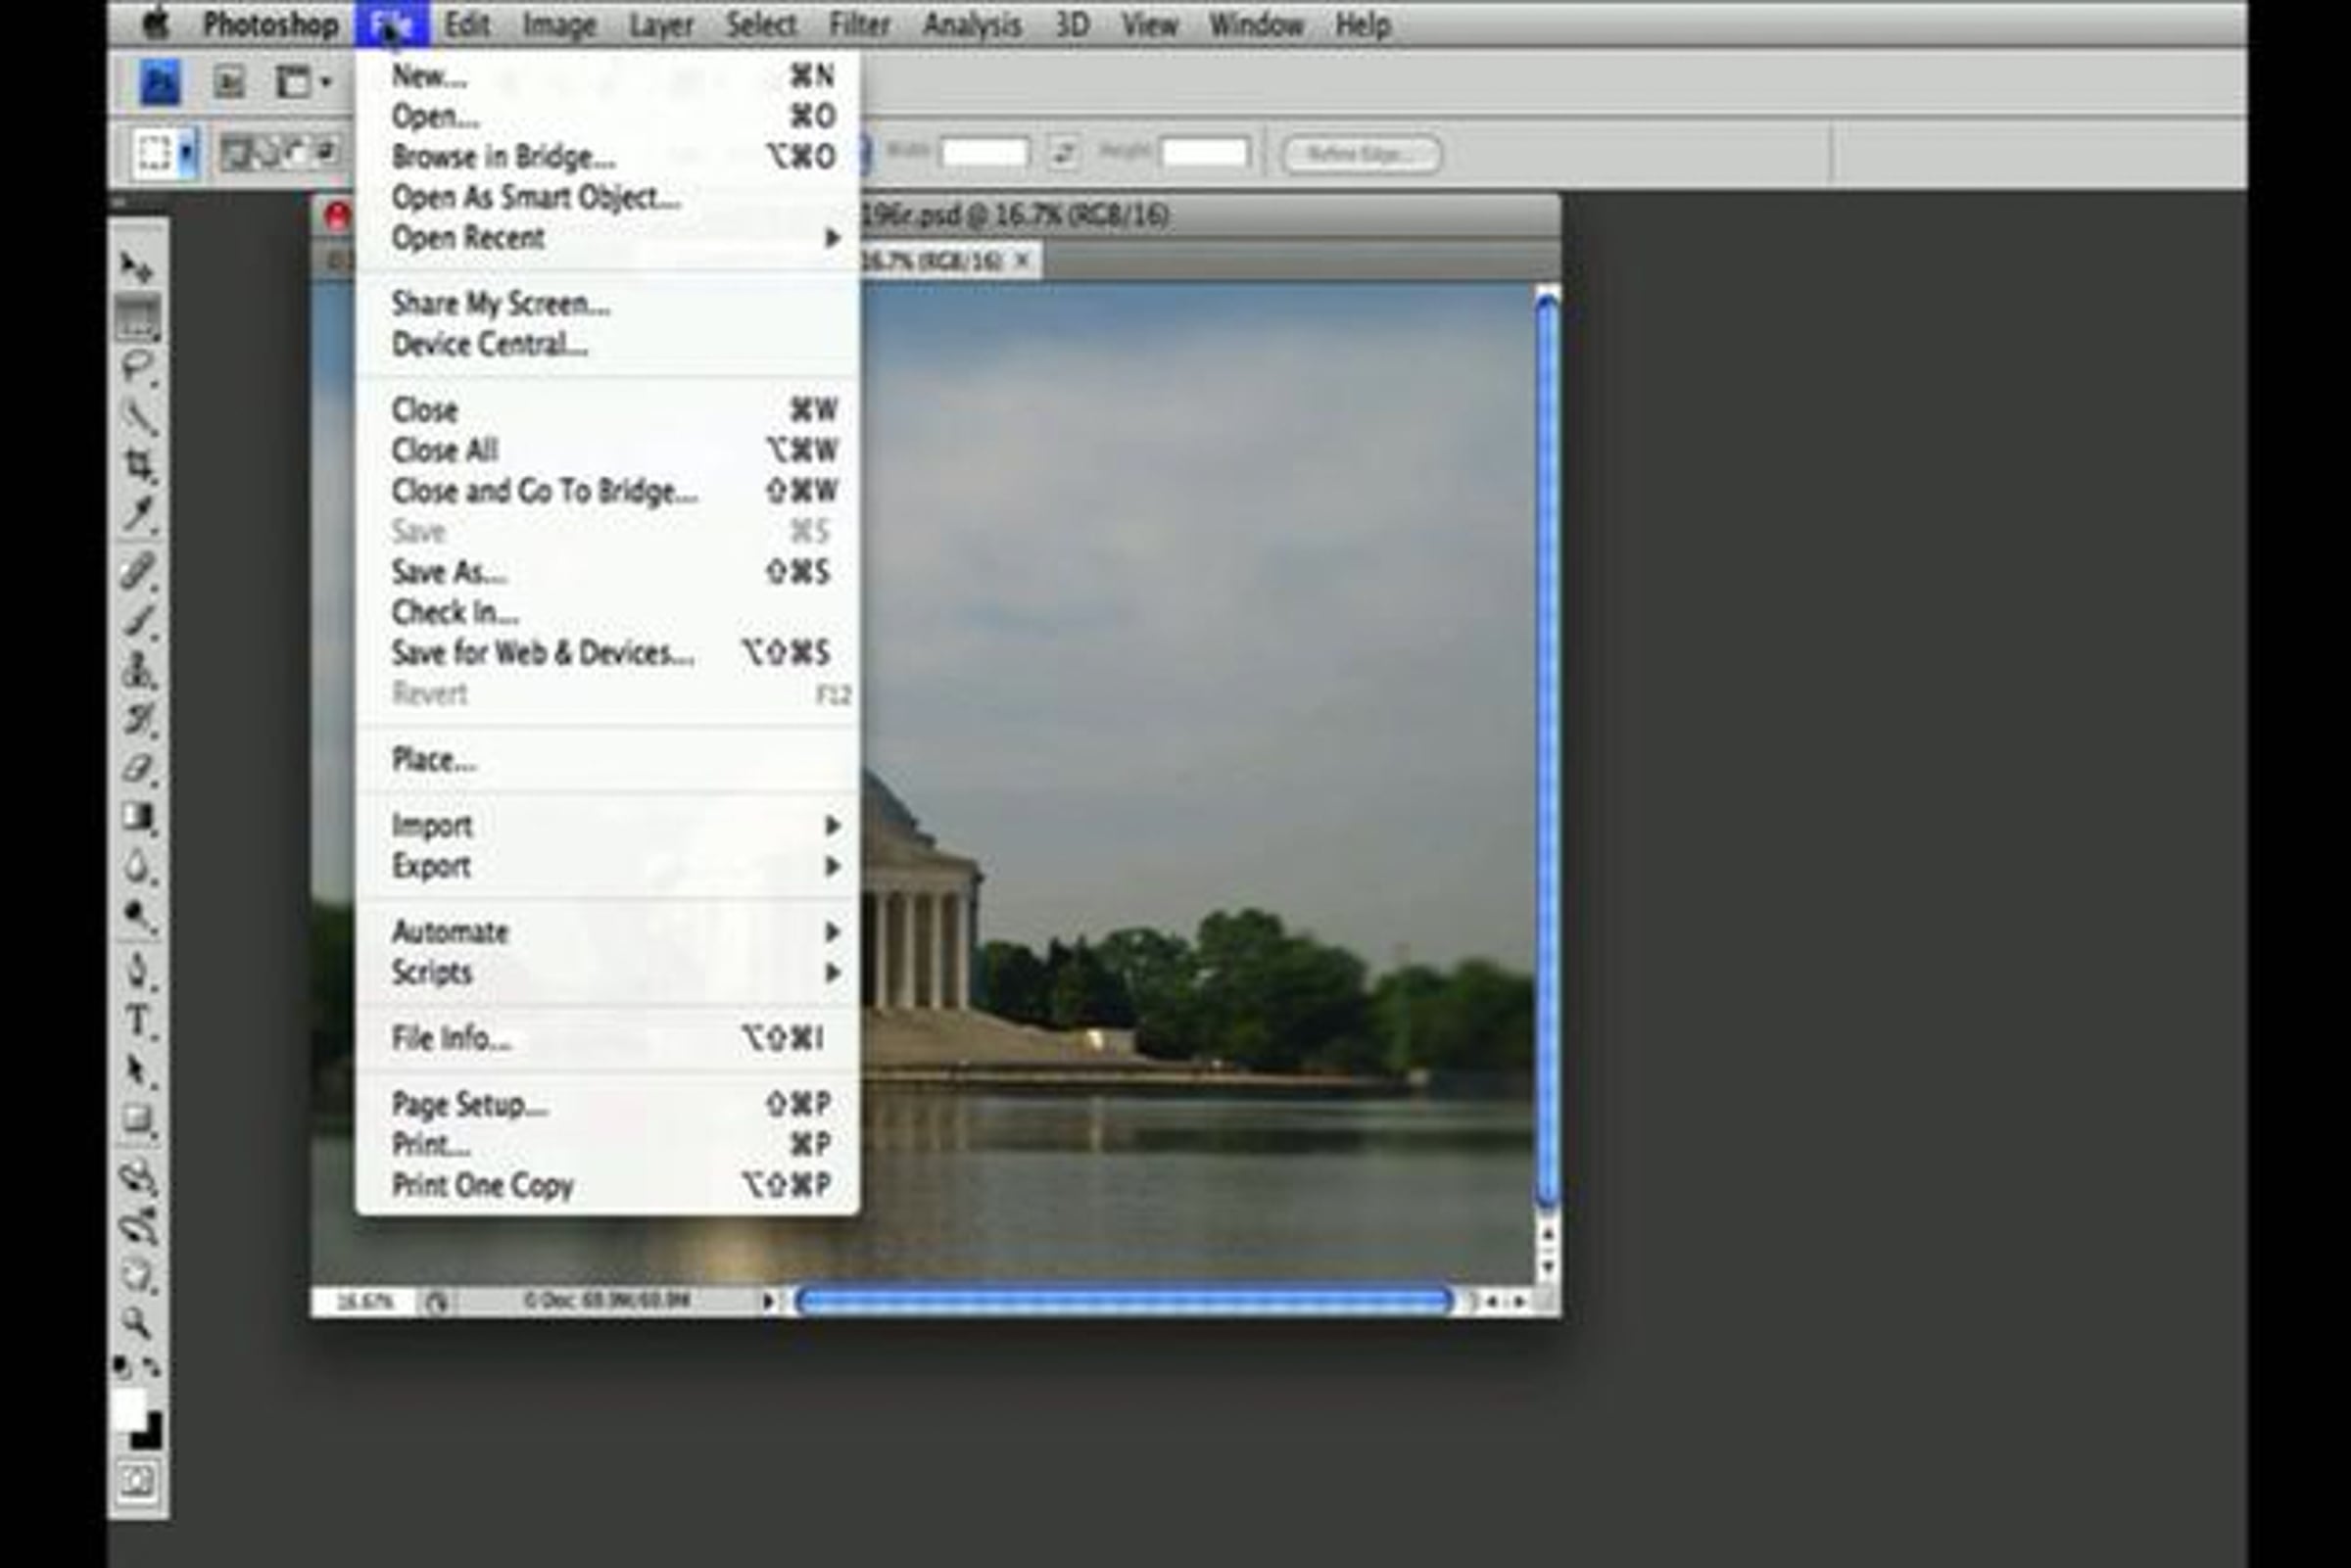Select the Eraser tool
The image size is (2351, 1568).
click(138, 769)
